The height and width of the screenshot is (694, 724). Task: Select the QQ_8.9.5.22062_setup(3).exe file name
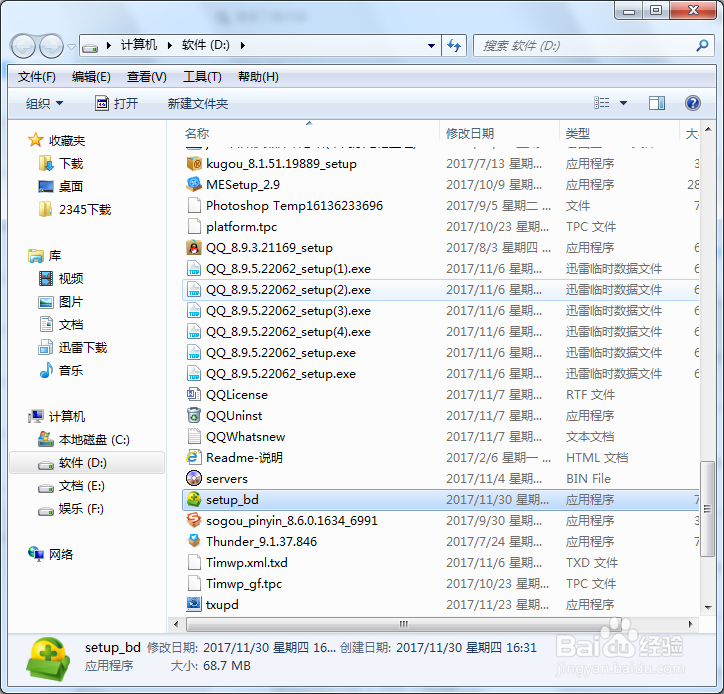coord(288,310)
